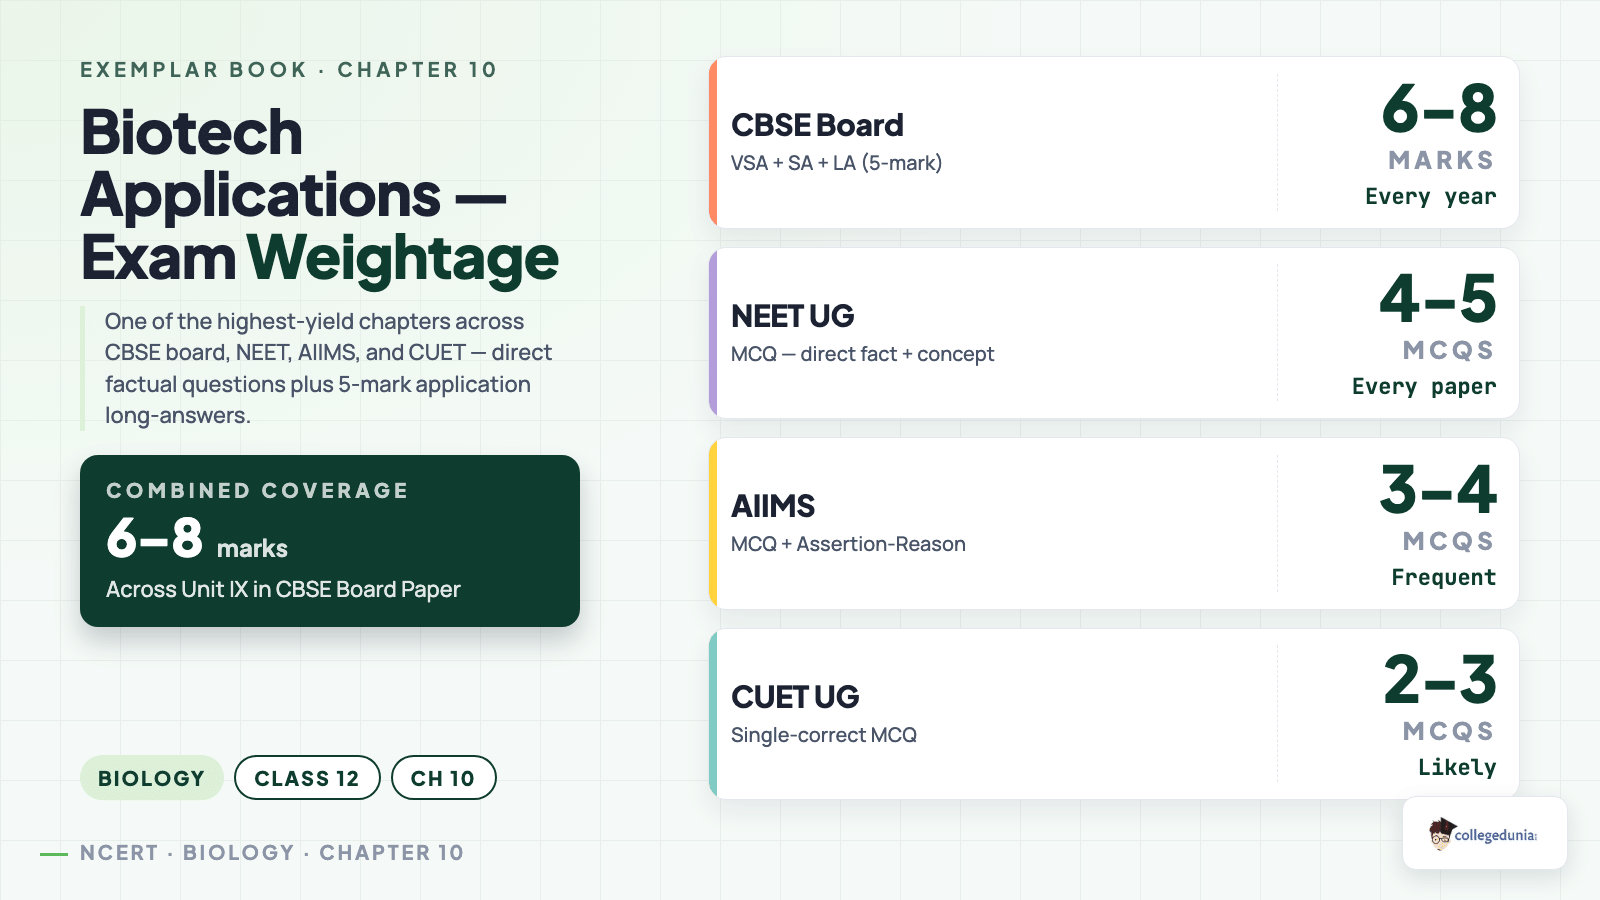This screenshot has height=900, width=1600.
Task: Click the NCERT · BIOLOGY · CHAPTER 10 footer
Action: point(272,853)
